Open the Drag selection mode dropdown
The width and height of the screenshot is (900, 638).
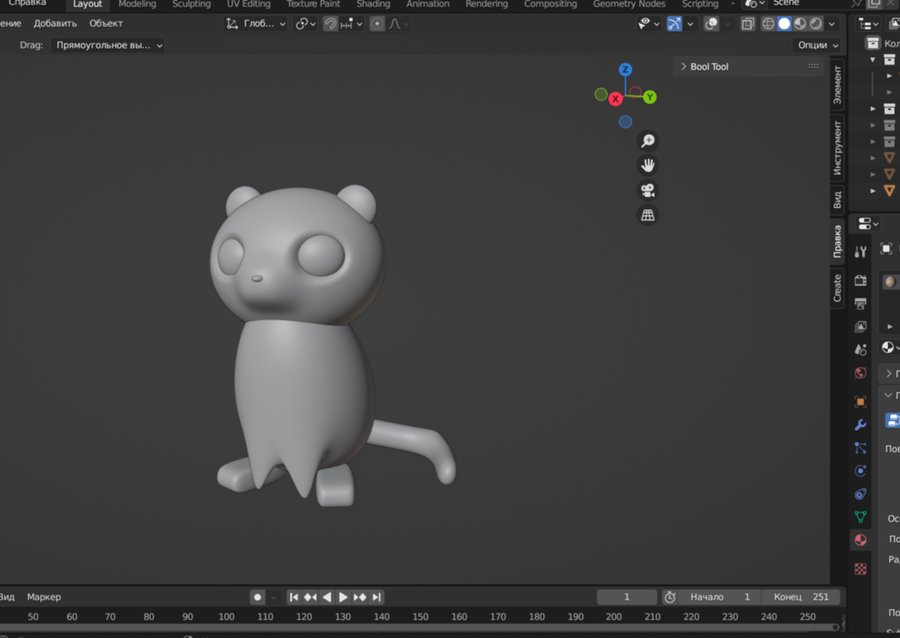(108, 45)
